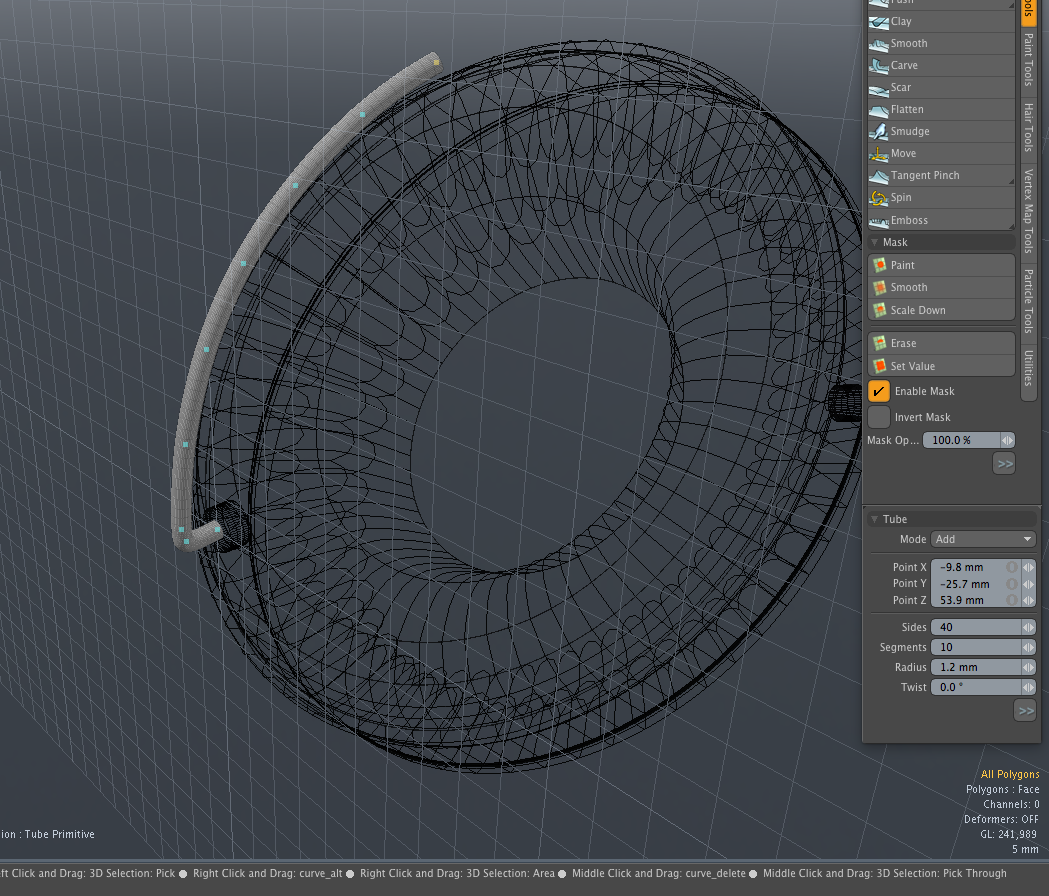The width and height of the screenshot is (1049, 896).
Task: Select the Clay sculpt tool
Action: point(941,21)
